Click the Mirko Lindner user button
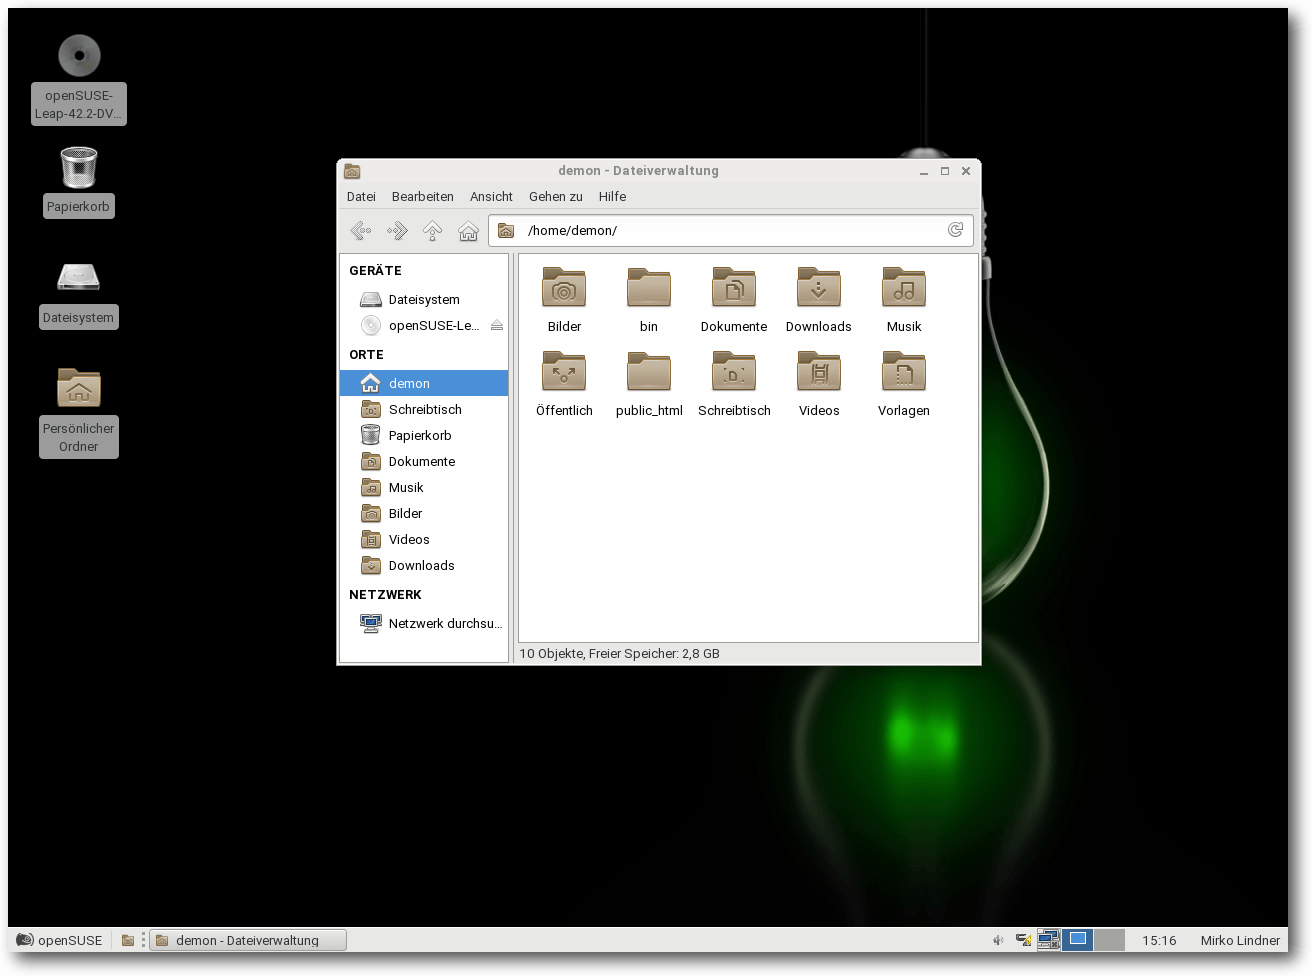The height and width of the screenshot is (976, 1312). (x=1240, y=940)
